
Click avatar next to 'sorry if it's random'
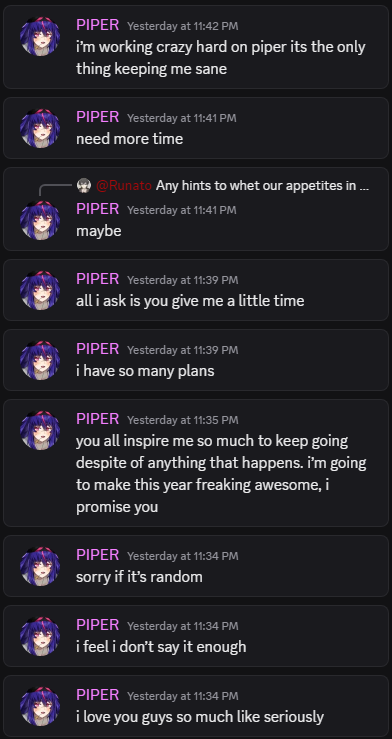(40, 566)
